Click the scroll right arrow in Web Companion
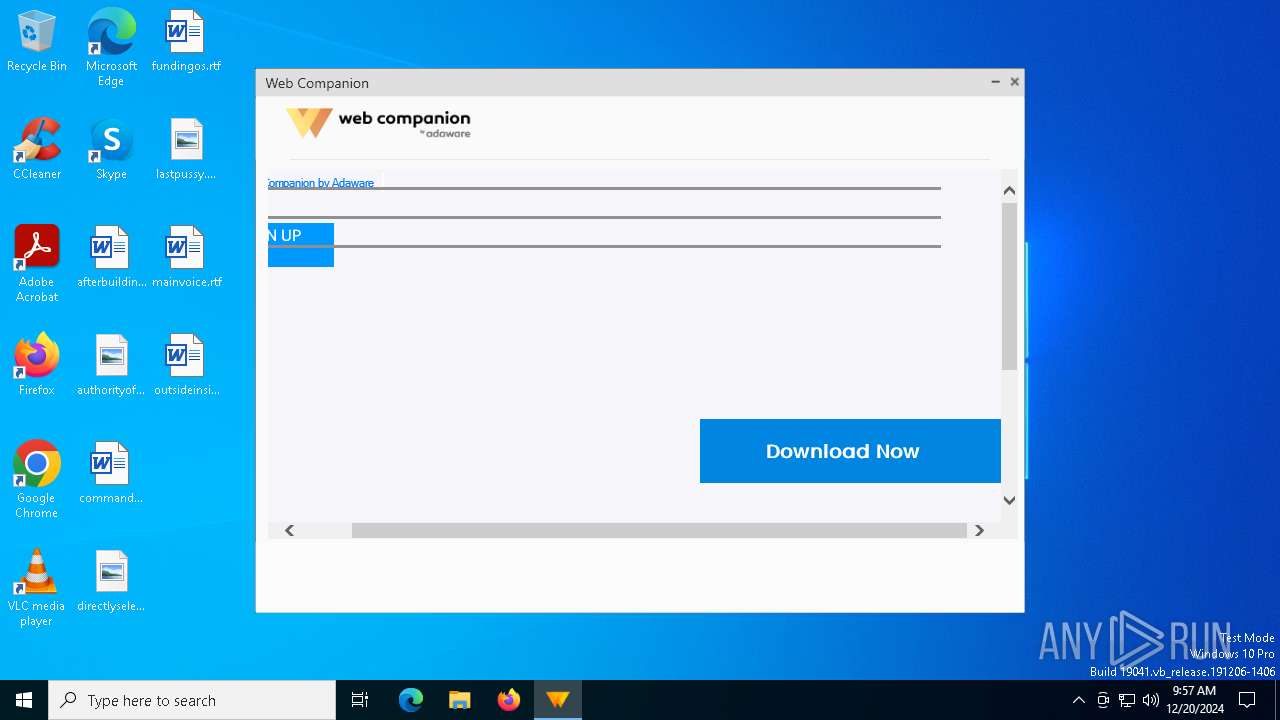This screenshot has width=1280, height=720. [x=979, y=530]
